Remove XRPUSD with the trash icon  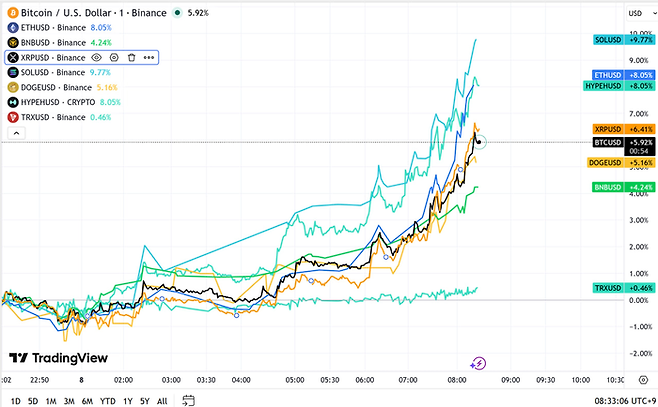[131, 58]
